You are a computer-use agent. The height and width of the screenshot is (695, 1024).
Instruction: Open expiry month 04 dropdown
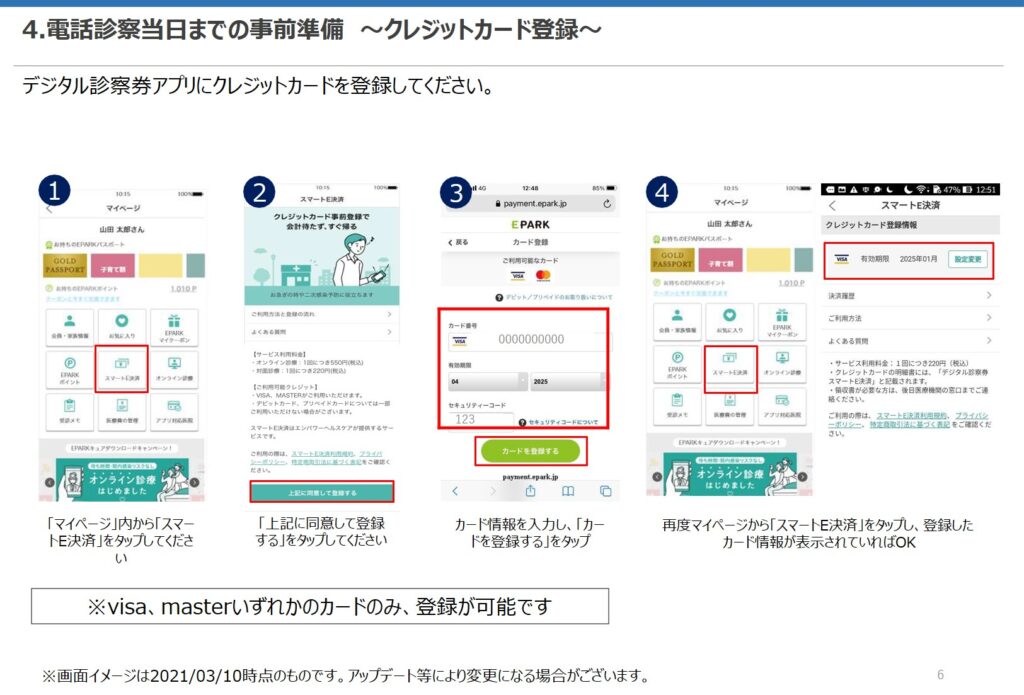click(x=487, y=381)
